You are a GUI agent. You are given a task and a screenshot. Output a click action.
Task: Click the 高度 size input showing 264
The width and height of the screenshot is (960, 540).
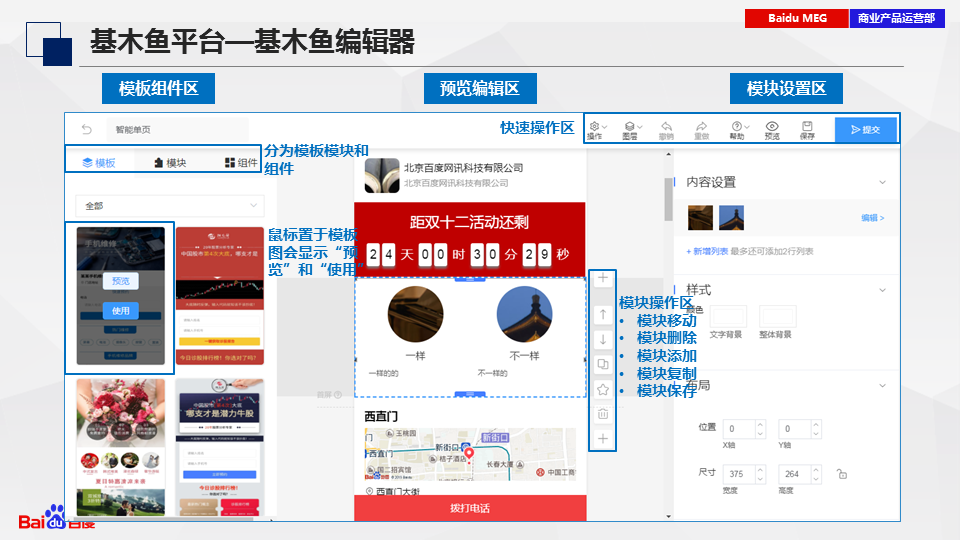tap(795, 474)
